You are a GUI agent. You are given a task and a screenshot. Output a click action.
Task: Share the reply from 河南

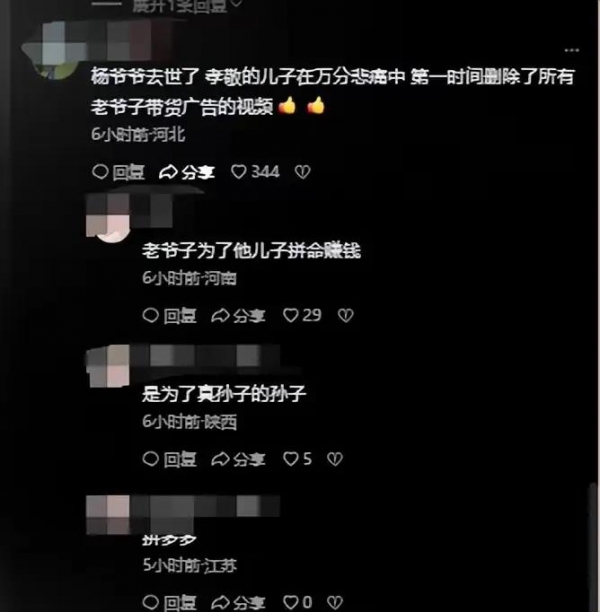click(238, 315)
